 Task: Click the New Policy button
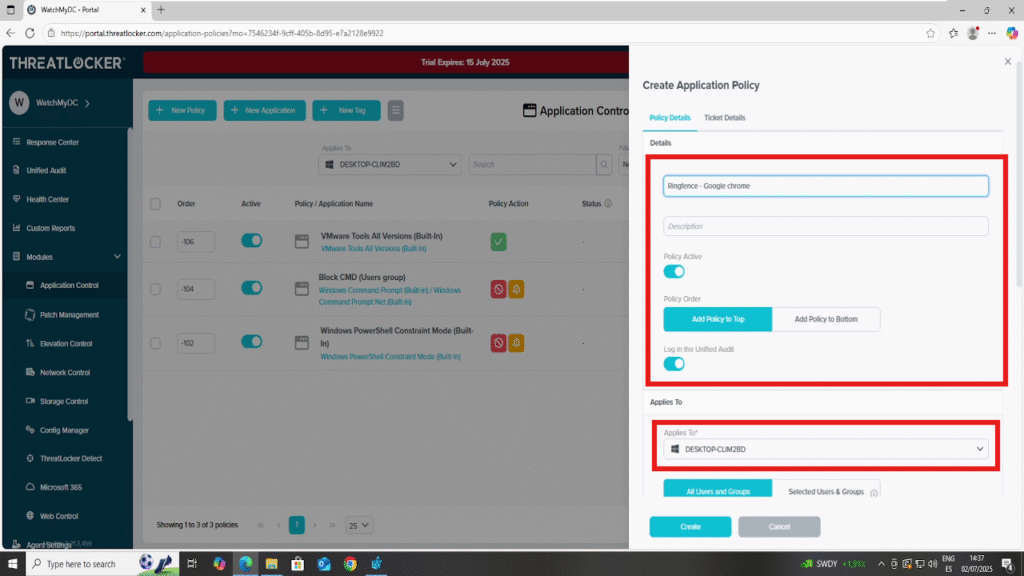182,110
